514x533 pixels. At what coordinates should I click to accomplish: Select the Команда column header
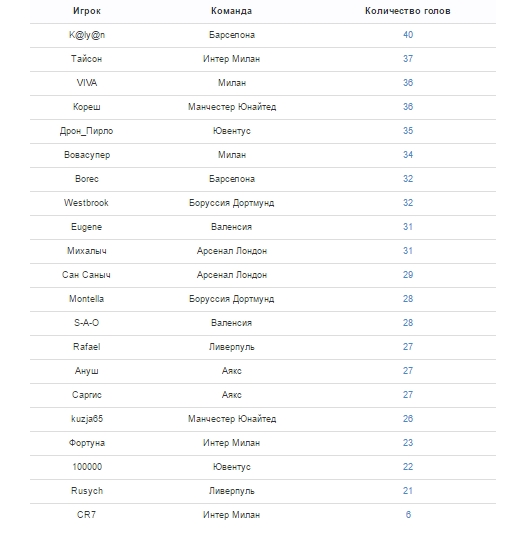click(x=232, y=11)
